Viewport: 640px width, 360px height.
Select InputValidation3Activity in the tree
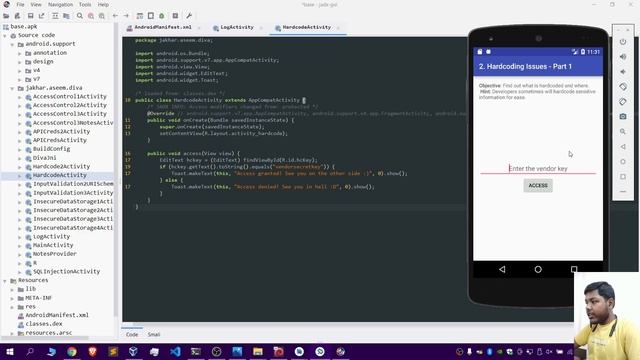pyautogui.click(x=73, y=193)
